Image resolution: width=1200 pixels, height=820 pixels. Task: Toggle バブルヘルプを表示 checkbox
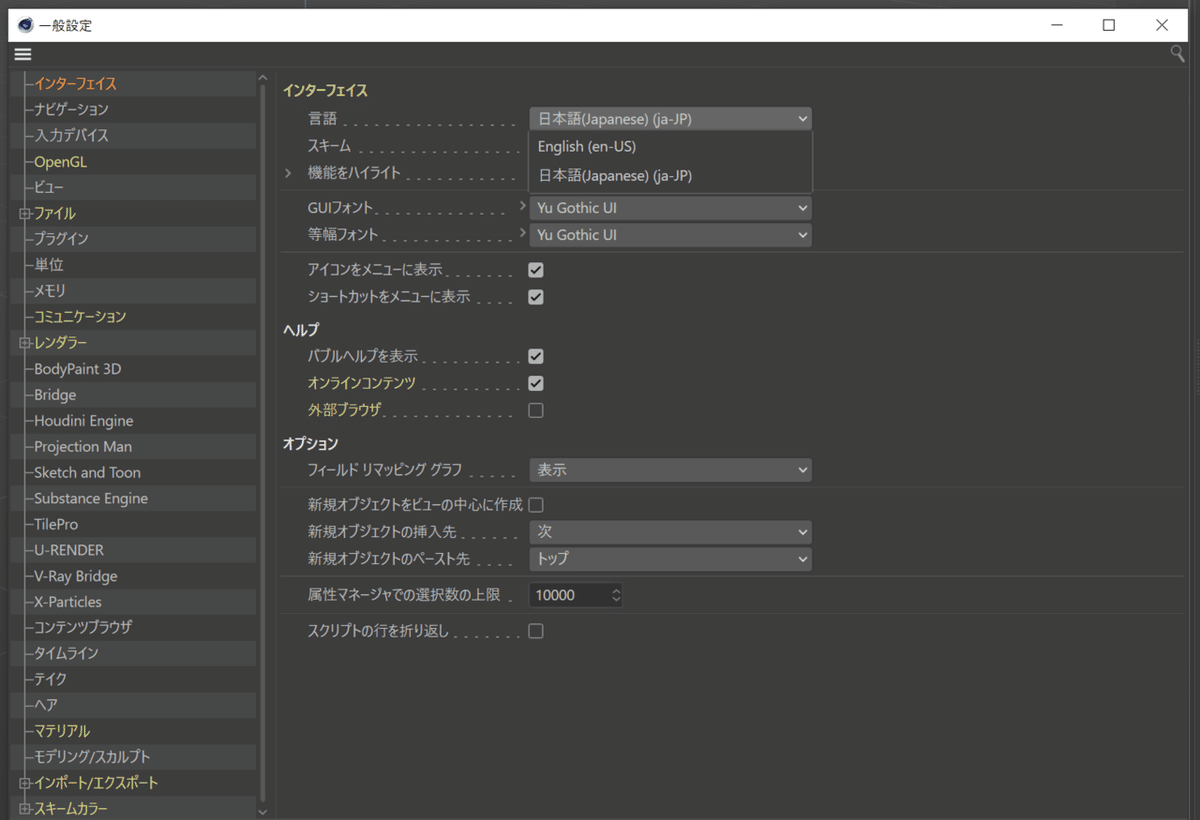[536, 356]
